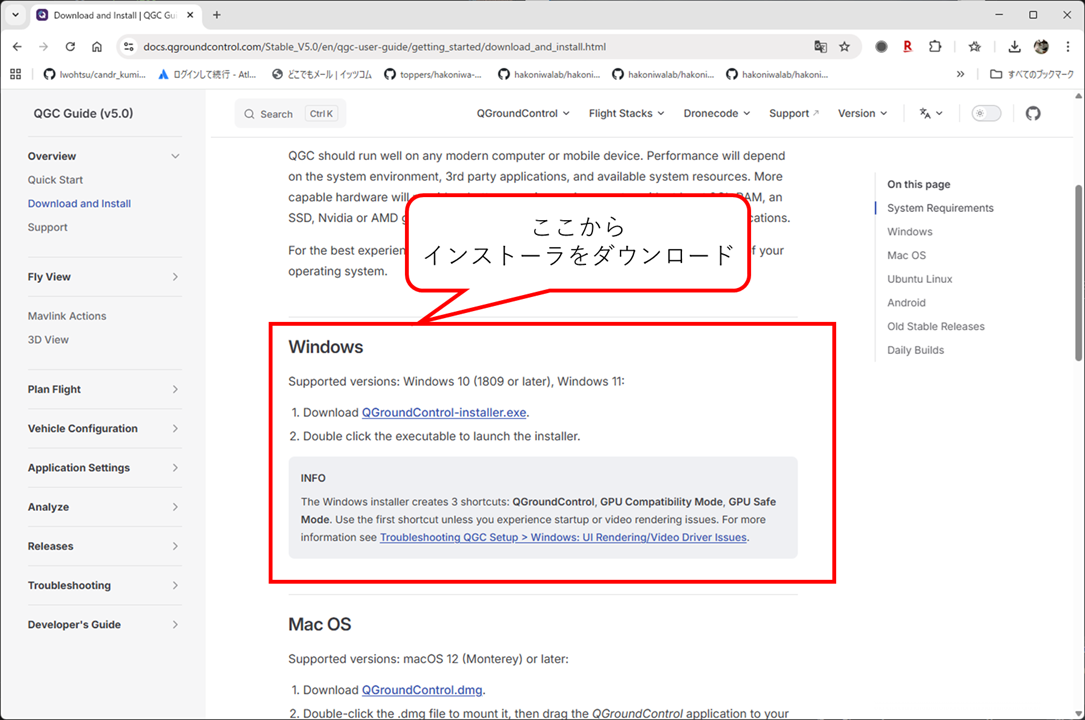Open the bookmarks apps grid icon

click(15, 74)
